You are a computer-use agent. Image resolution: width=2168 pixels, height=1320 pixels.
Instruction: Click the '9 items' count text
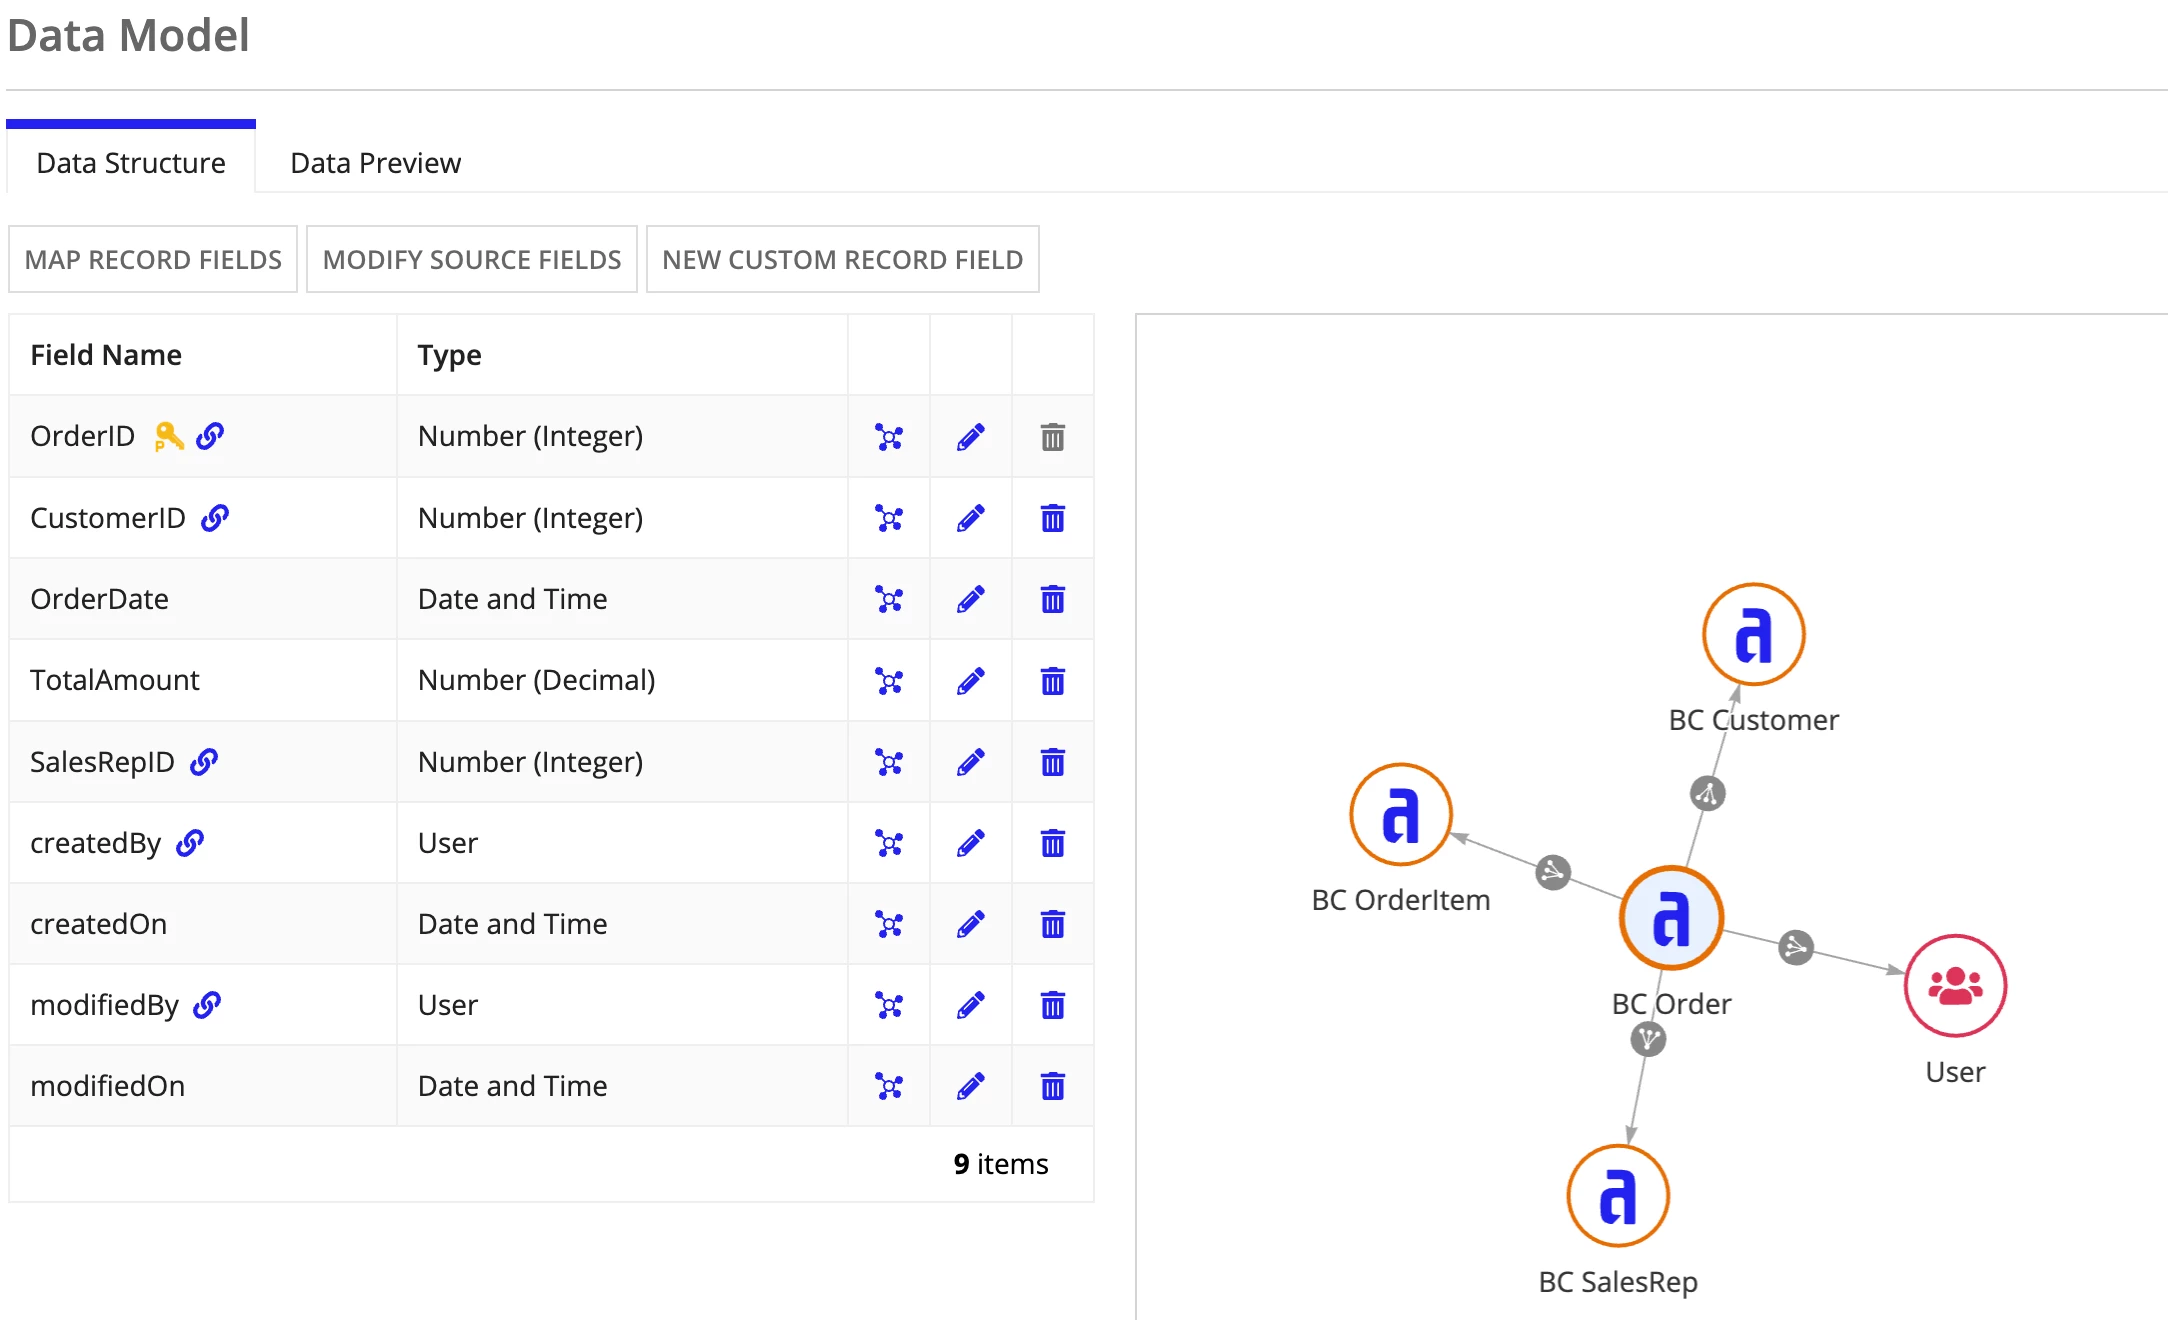click(x=1001, y=1164)
